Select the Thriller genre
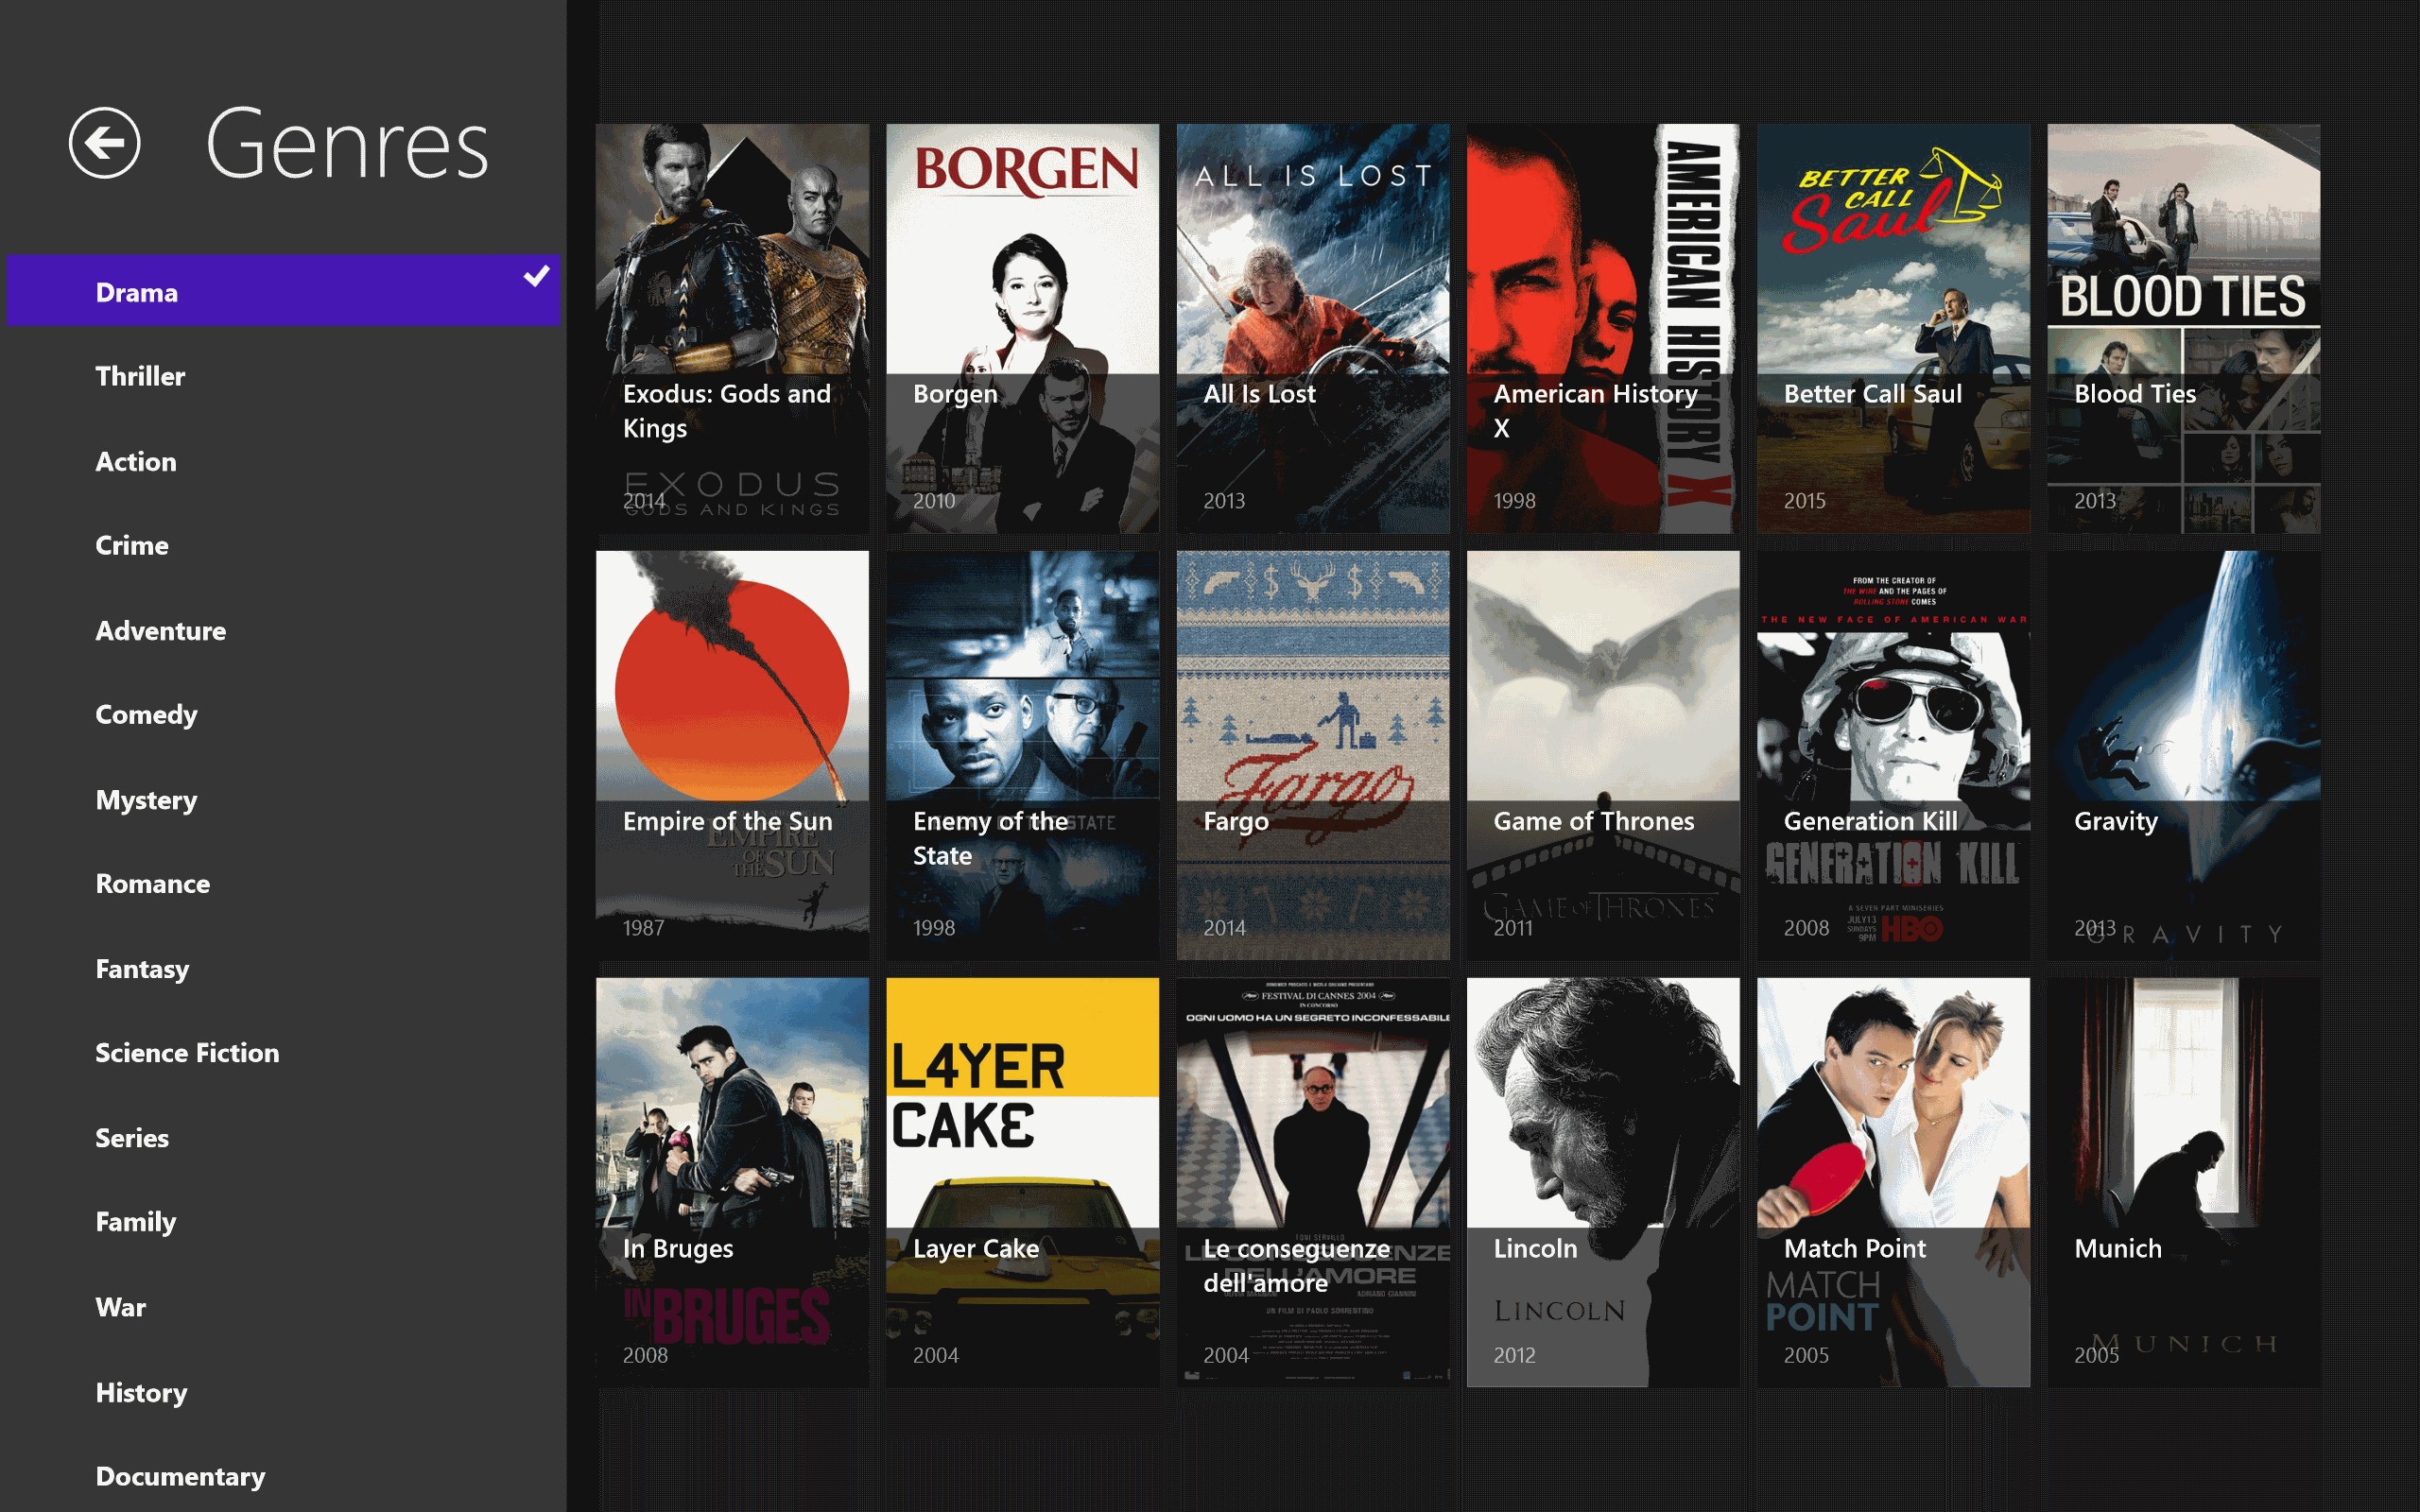 pos(140,376)
